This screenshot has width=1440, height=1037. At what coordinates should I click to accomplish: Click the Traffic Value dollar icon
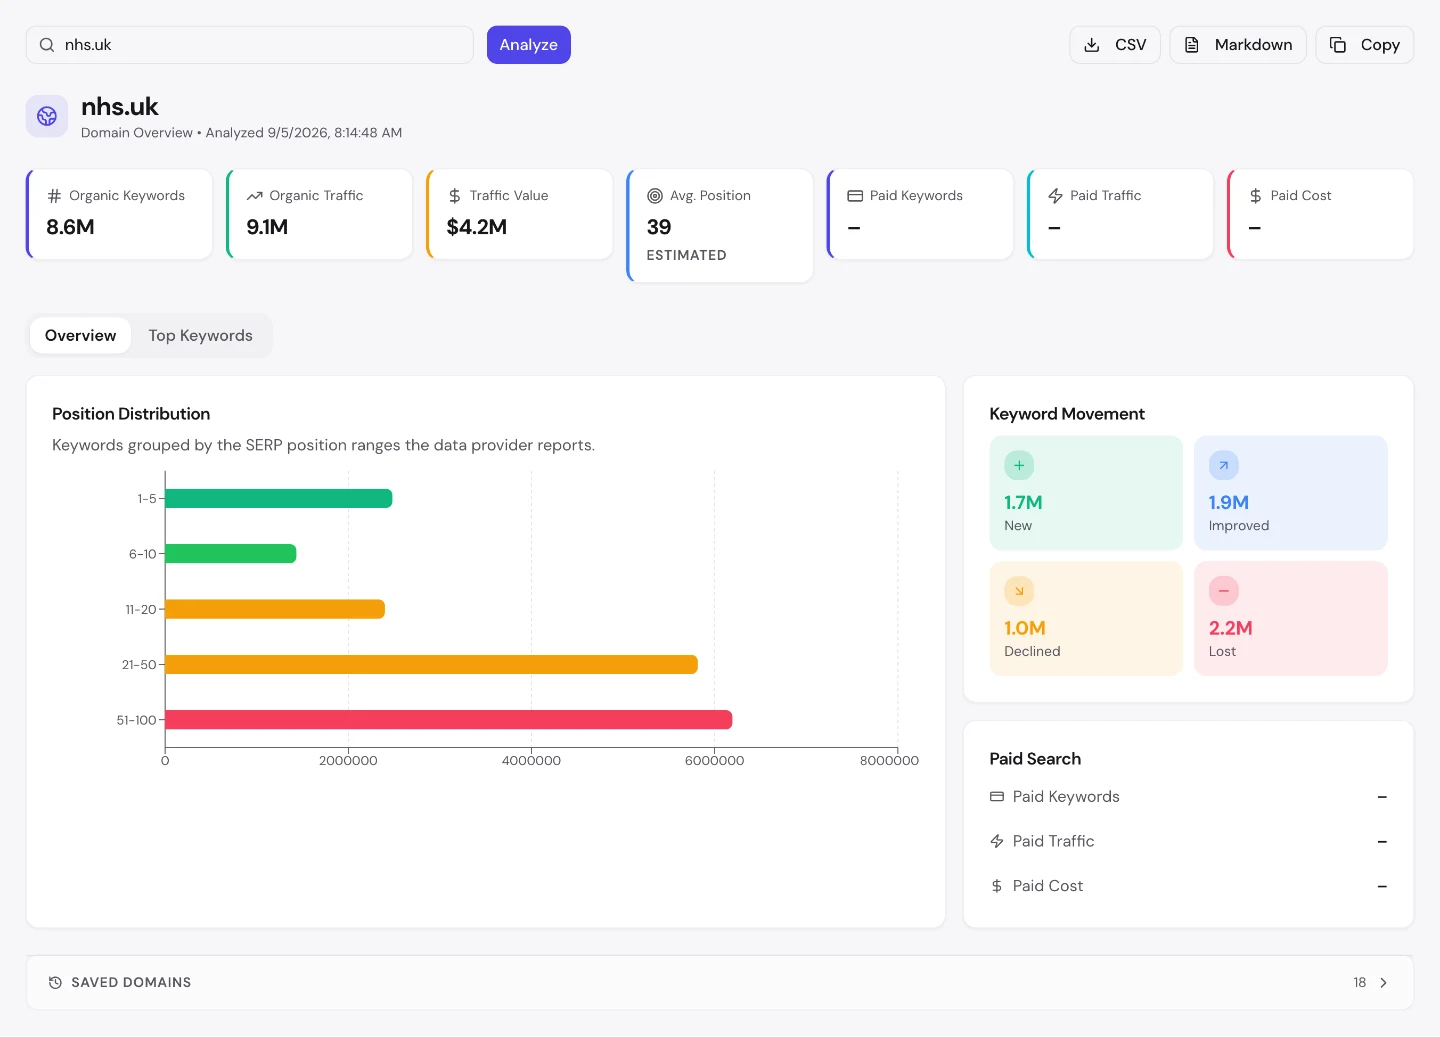pyautogui.click(x=455, y=196)
